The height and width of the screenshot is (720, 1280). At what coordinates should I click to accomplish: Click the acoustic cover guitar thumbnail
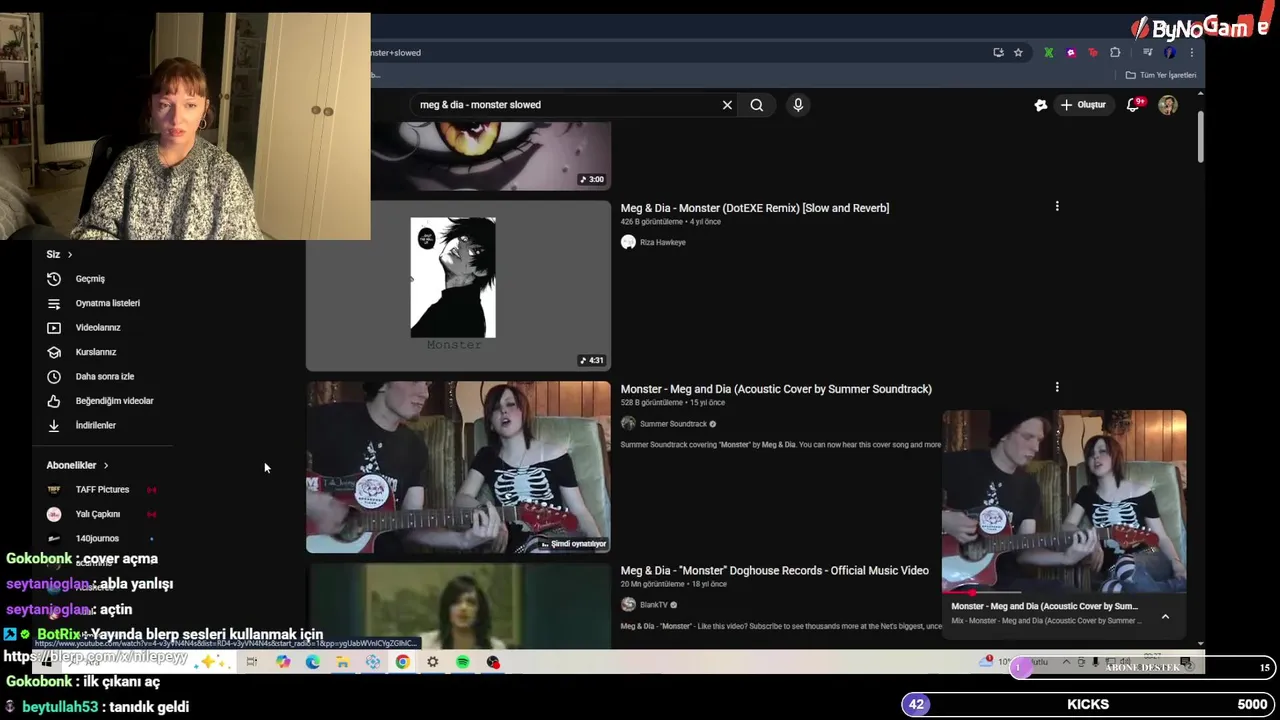pyautogui.click(x=458, y=467)
